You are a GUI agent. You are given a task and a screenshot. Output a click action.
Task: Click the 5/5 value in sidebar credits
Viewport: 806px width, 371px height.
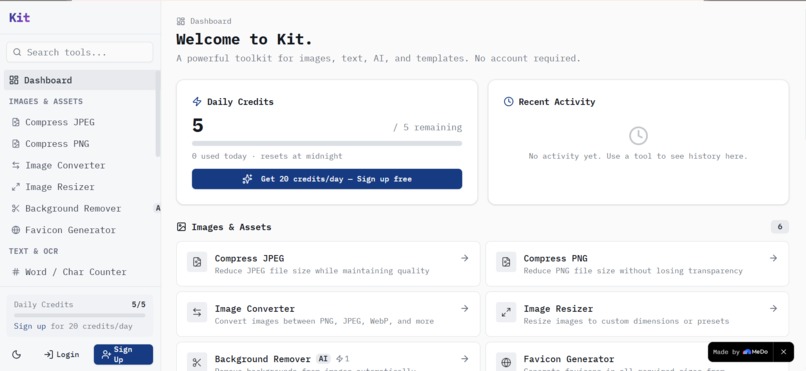139,304
